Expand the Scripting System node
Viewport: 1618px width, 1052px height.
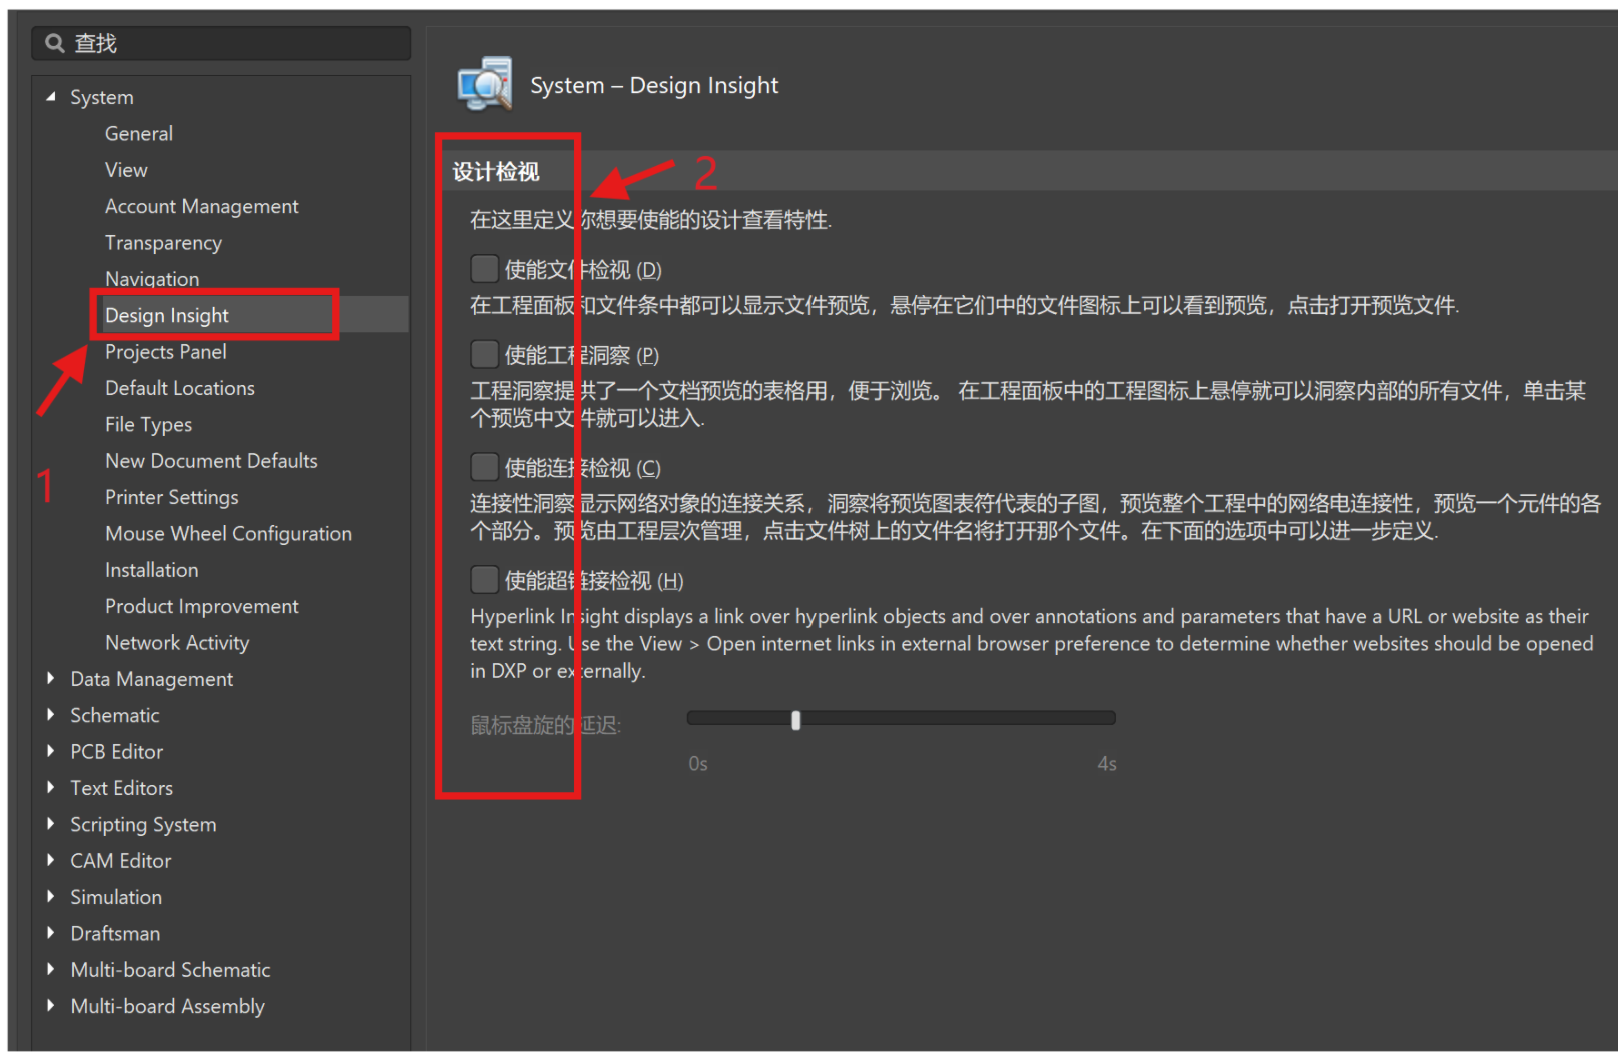tap(51, 824)
